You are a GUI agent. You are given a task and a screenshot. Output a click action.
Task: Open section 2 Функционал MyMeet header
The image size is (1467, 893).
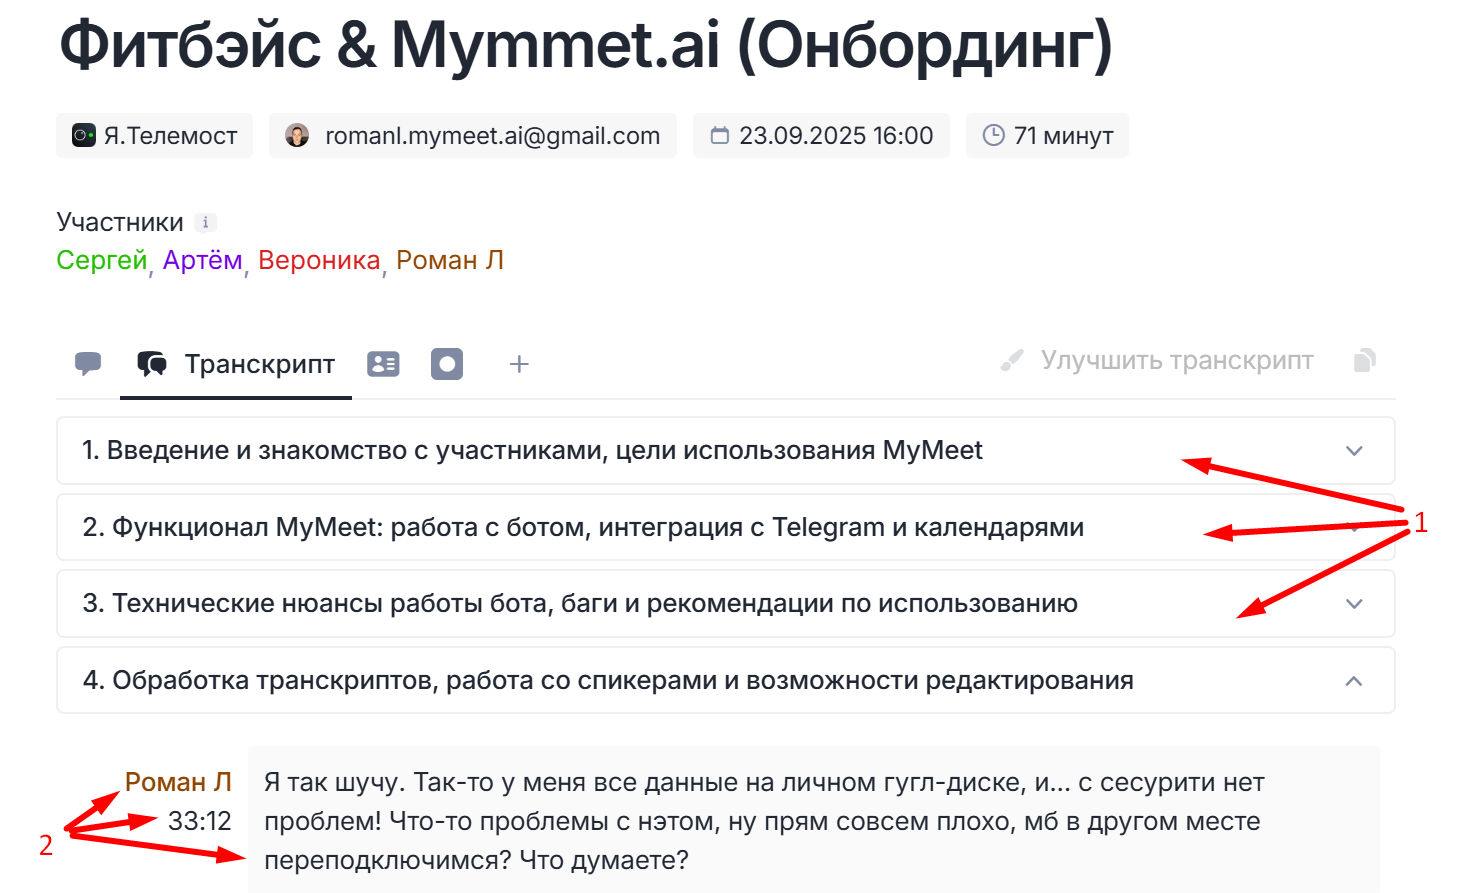click(x=582, y=527)
